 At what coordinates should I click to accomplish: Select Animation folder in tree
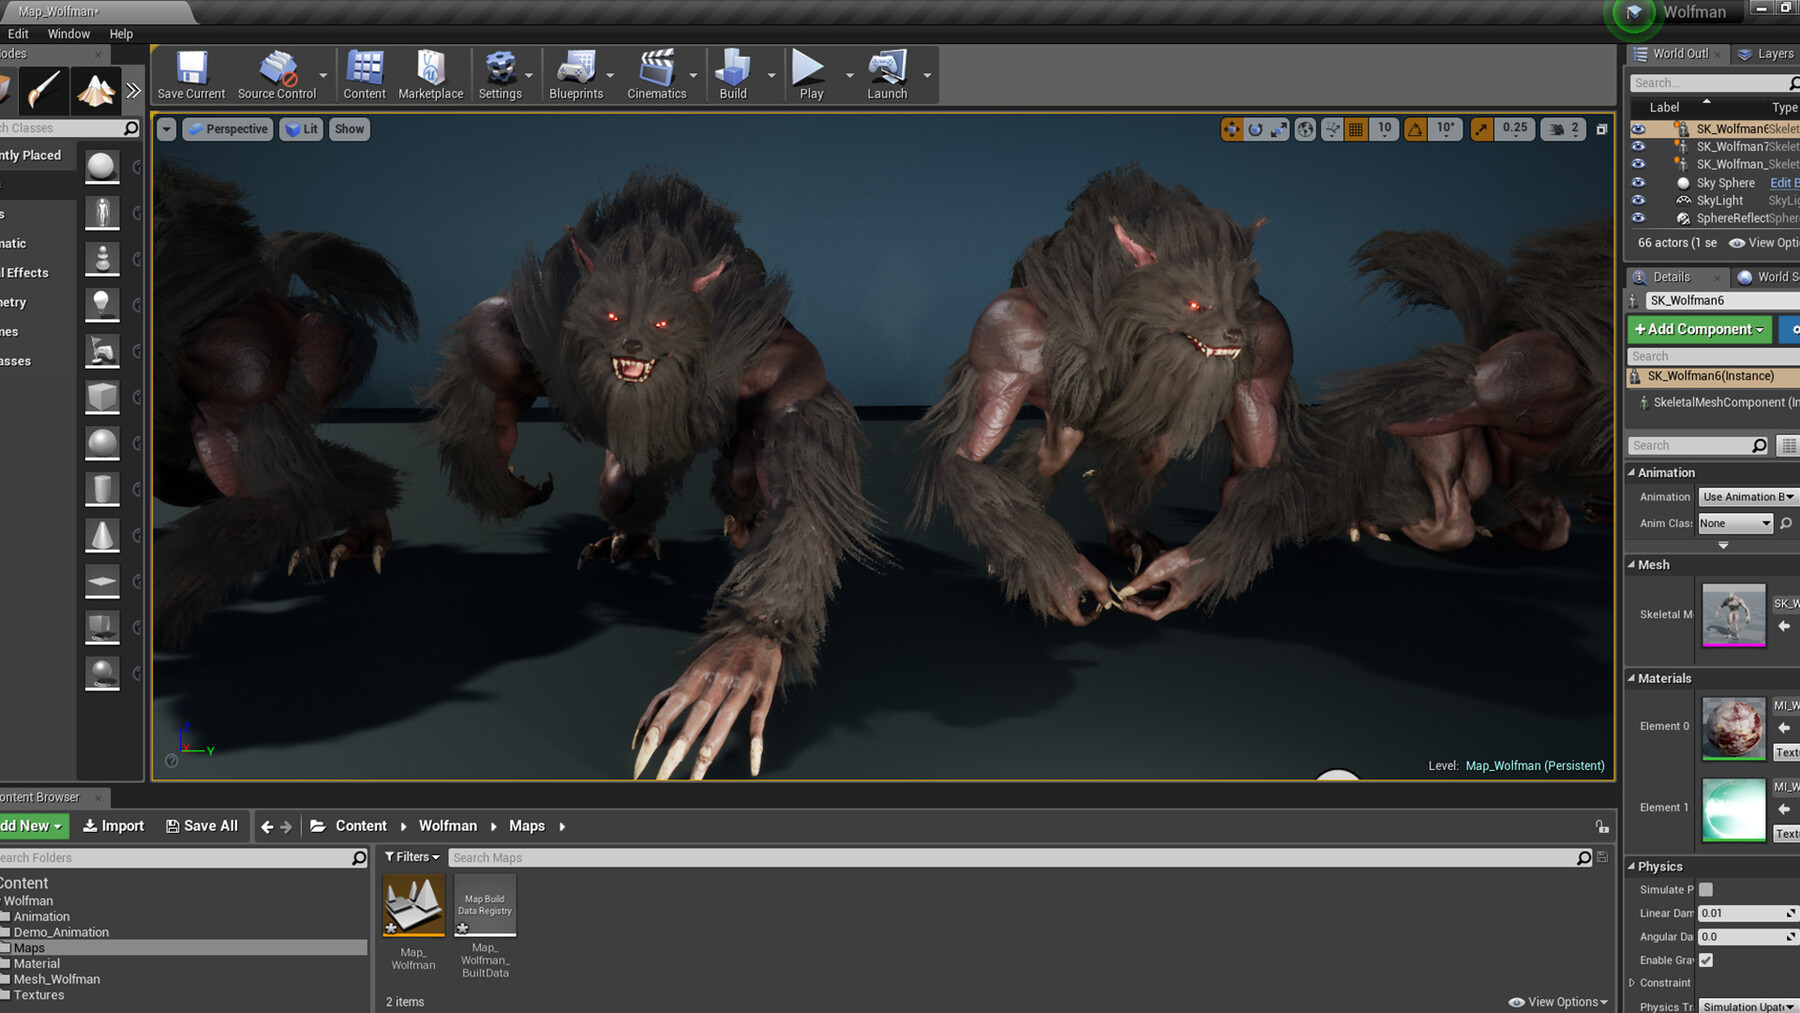click(41, 916)
